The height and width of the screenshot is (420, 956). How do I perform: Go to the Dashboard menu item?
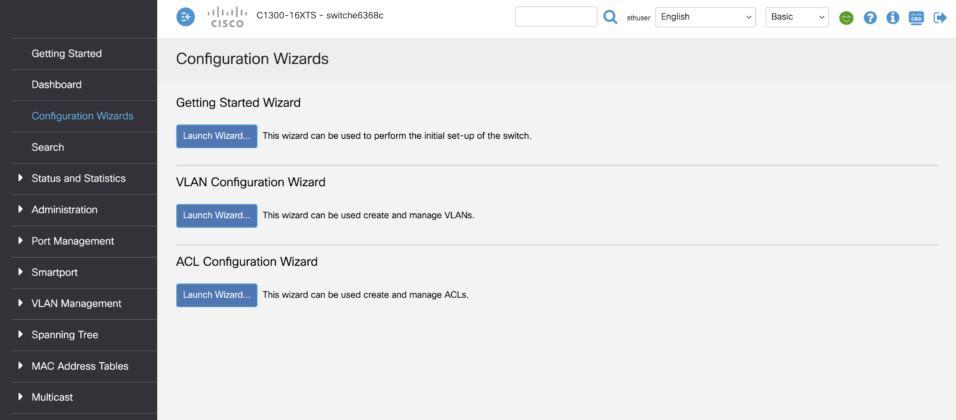56,85
